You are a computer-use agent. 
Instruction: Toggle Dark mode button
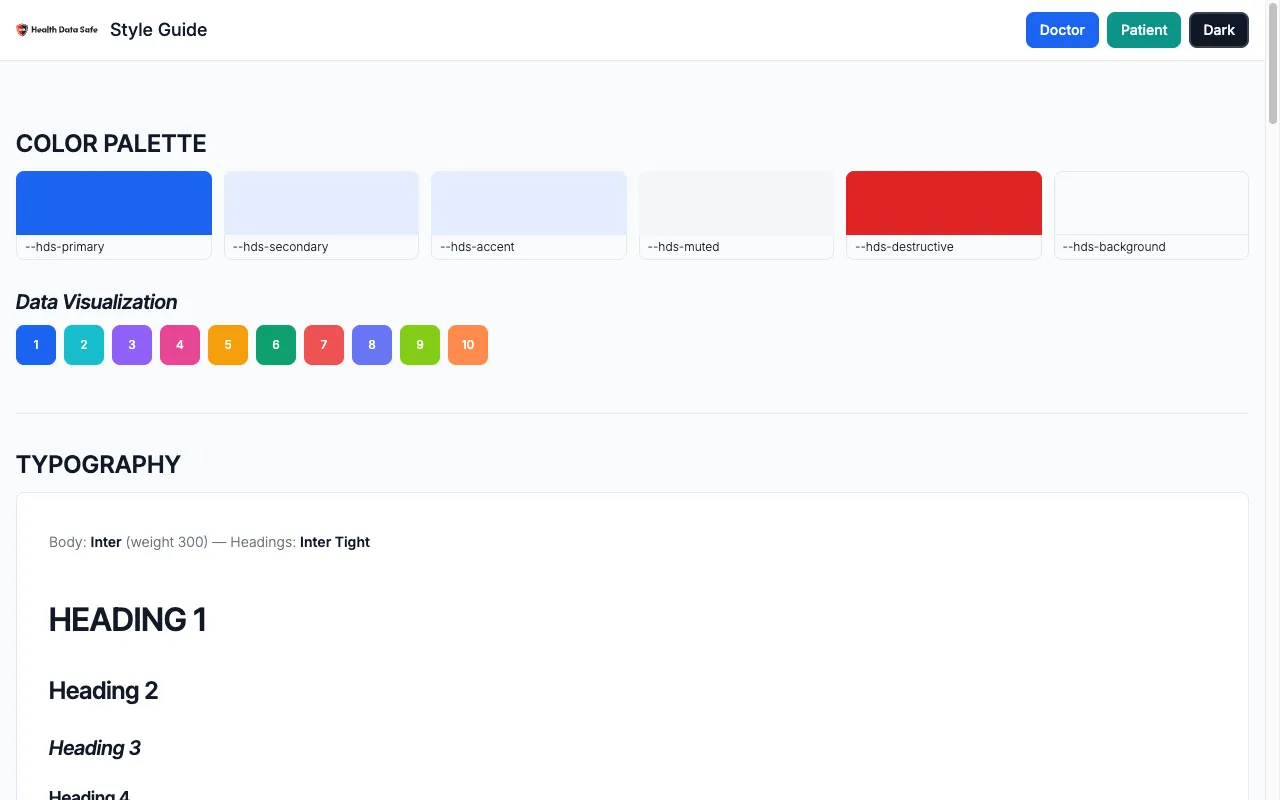click(1218, 30)
